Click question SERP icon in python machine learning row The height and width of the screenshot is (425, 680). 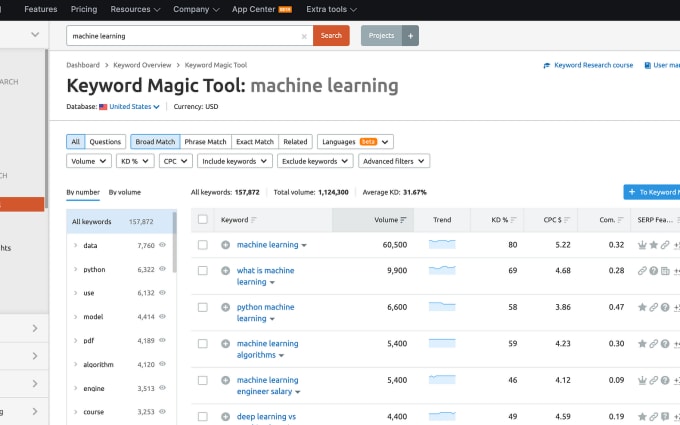tap(665, 307)
